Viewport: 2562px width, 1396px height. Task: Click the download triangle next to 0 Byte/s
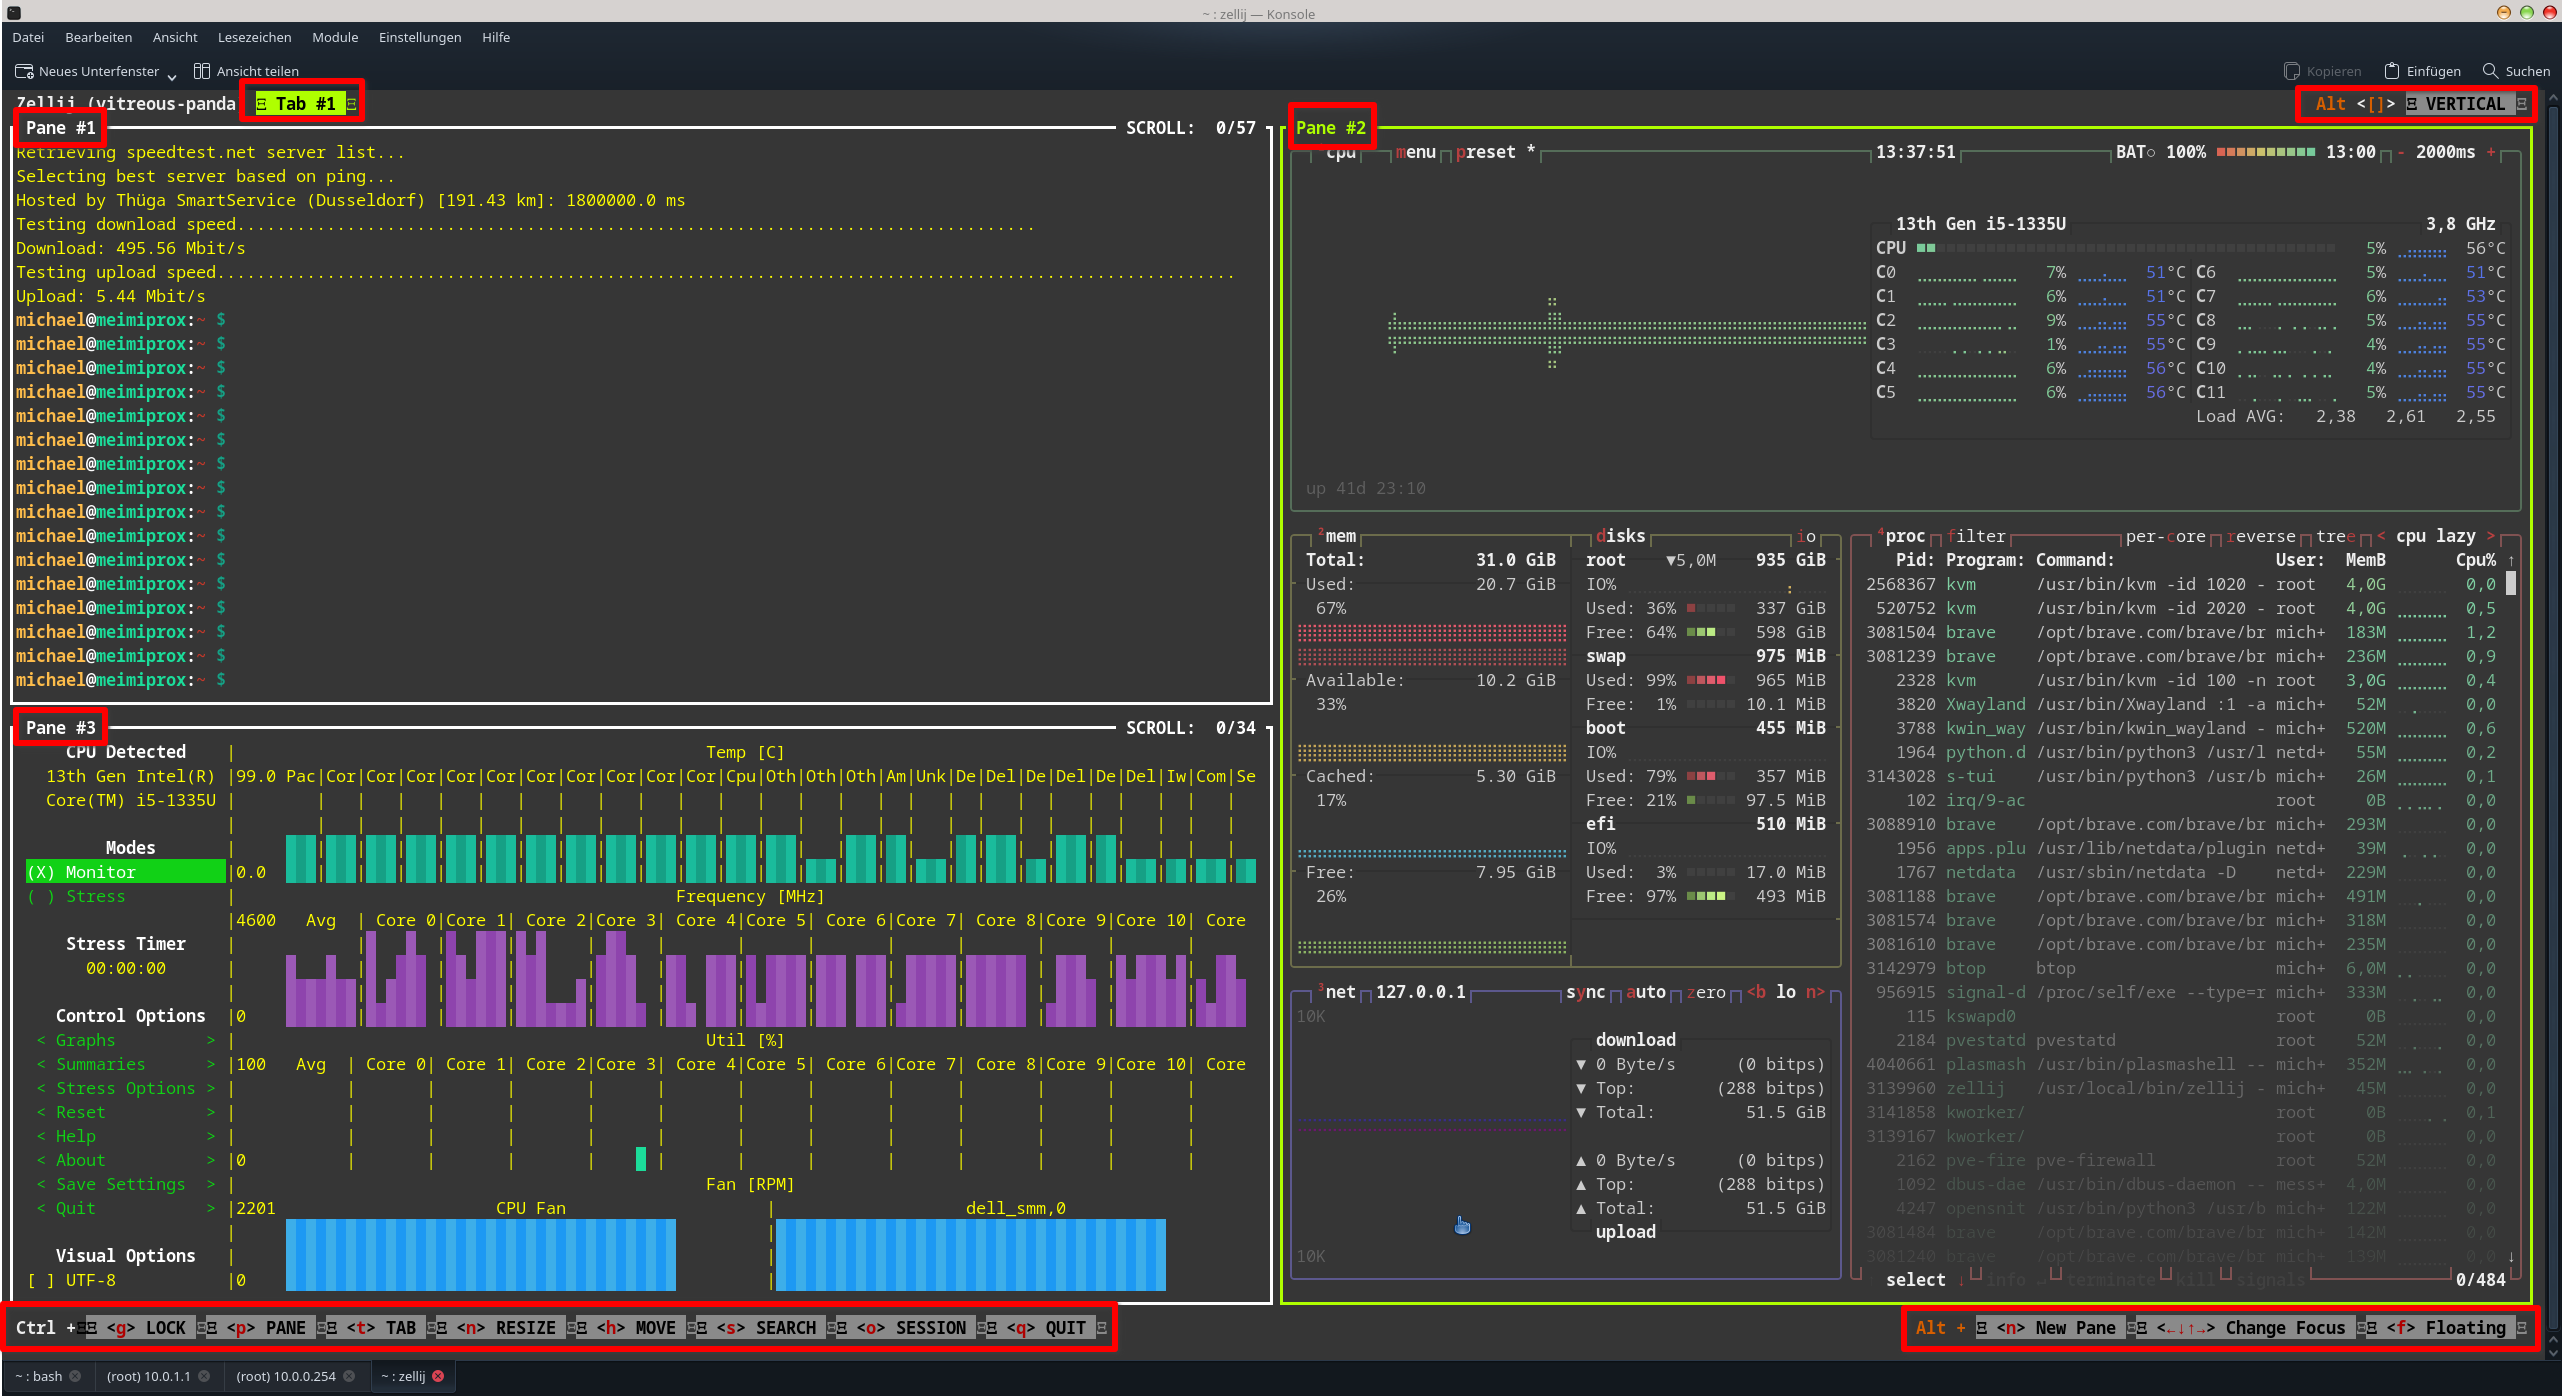[x=1581, y=1064]
